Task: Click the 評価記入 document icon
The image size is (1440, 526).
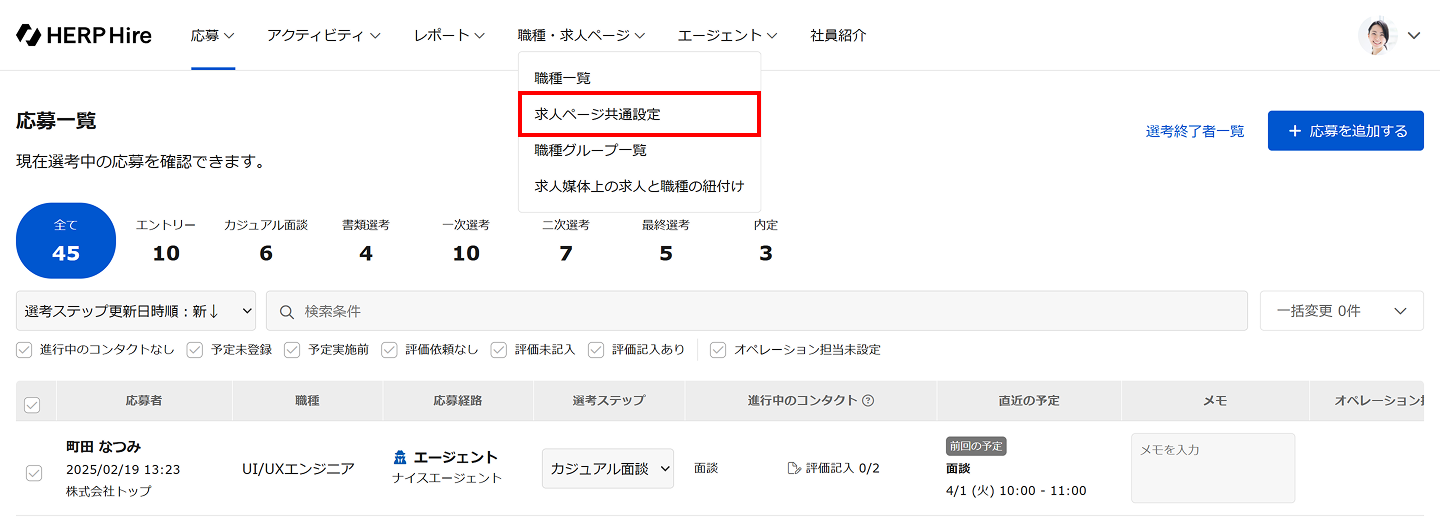Action: click(x=794, y=468)
